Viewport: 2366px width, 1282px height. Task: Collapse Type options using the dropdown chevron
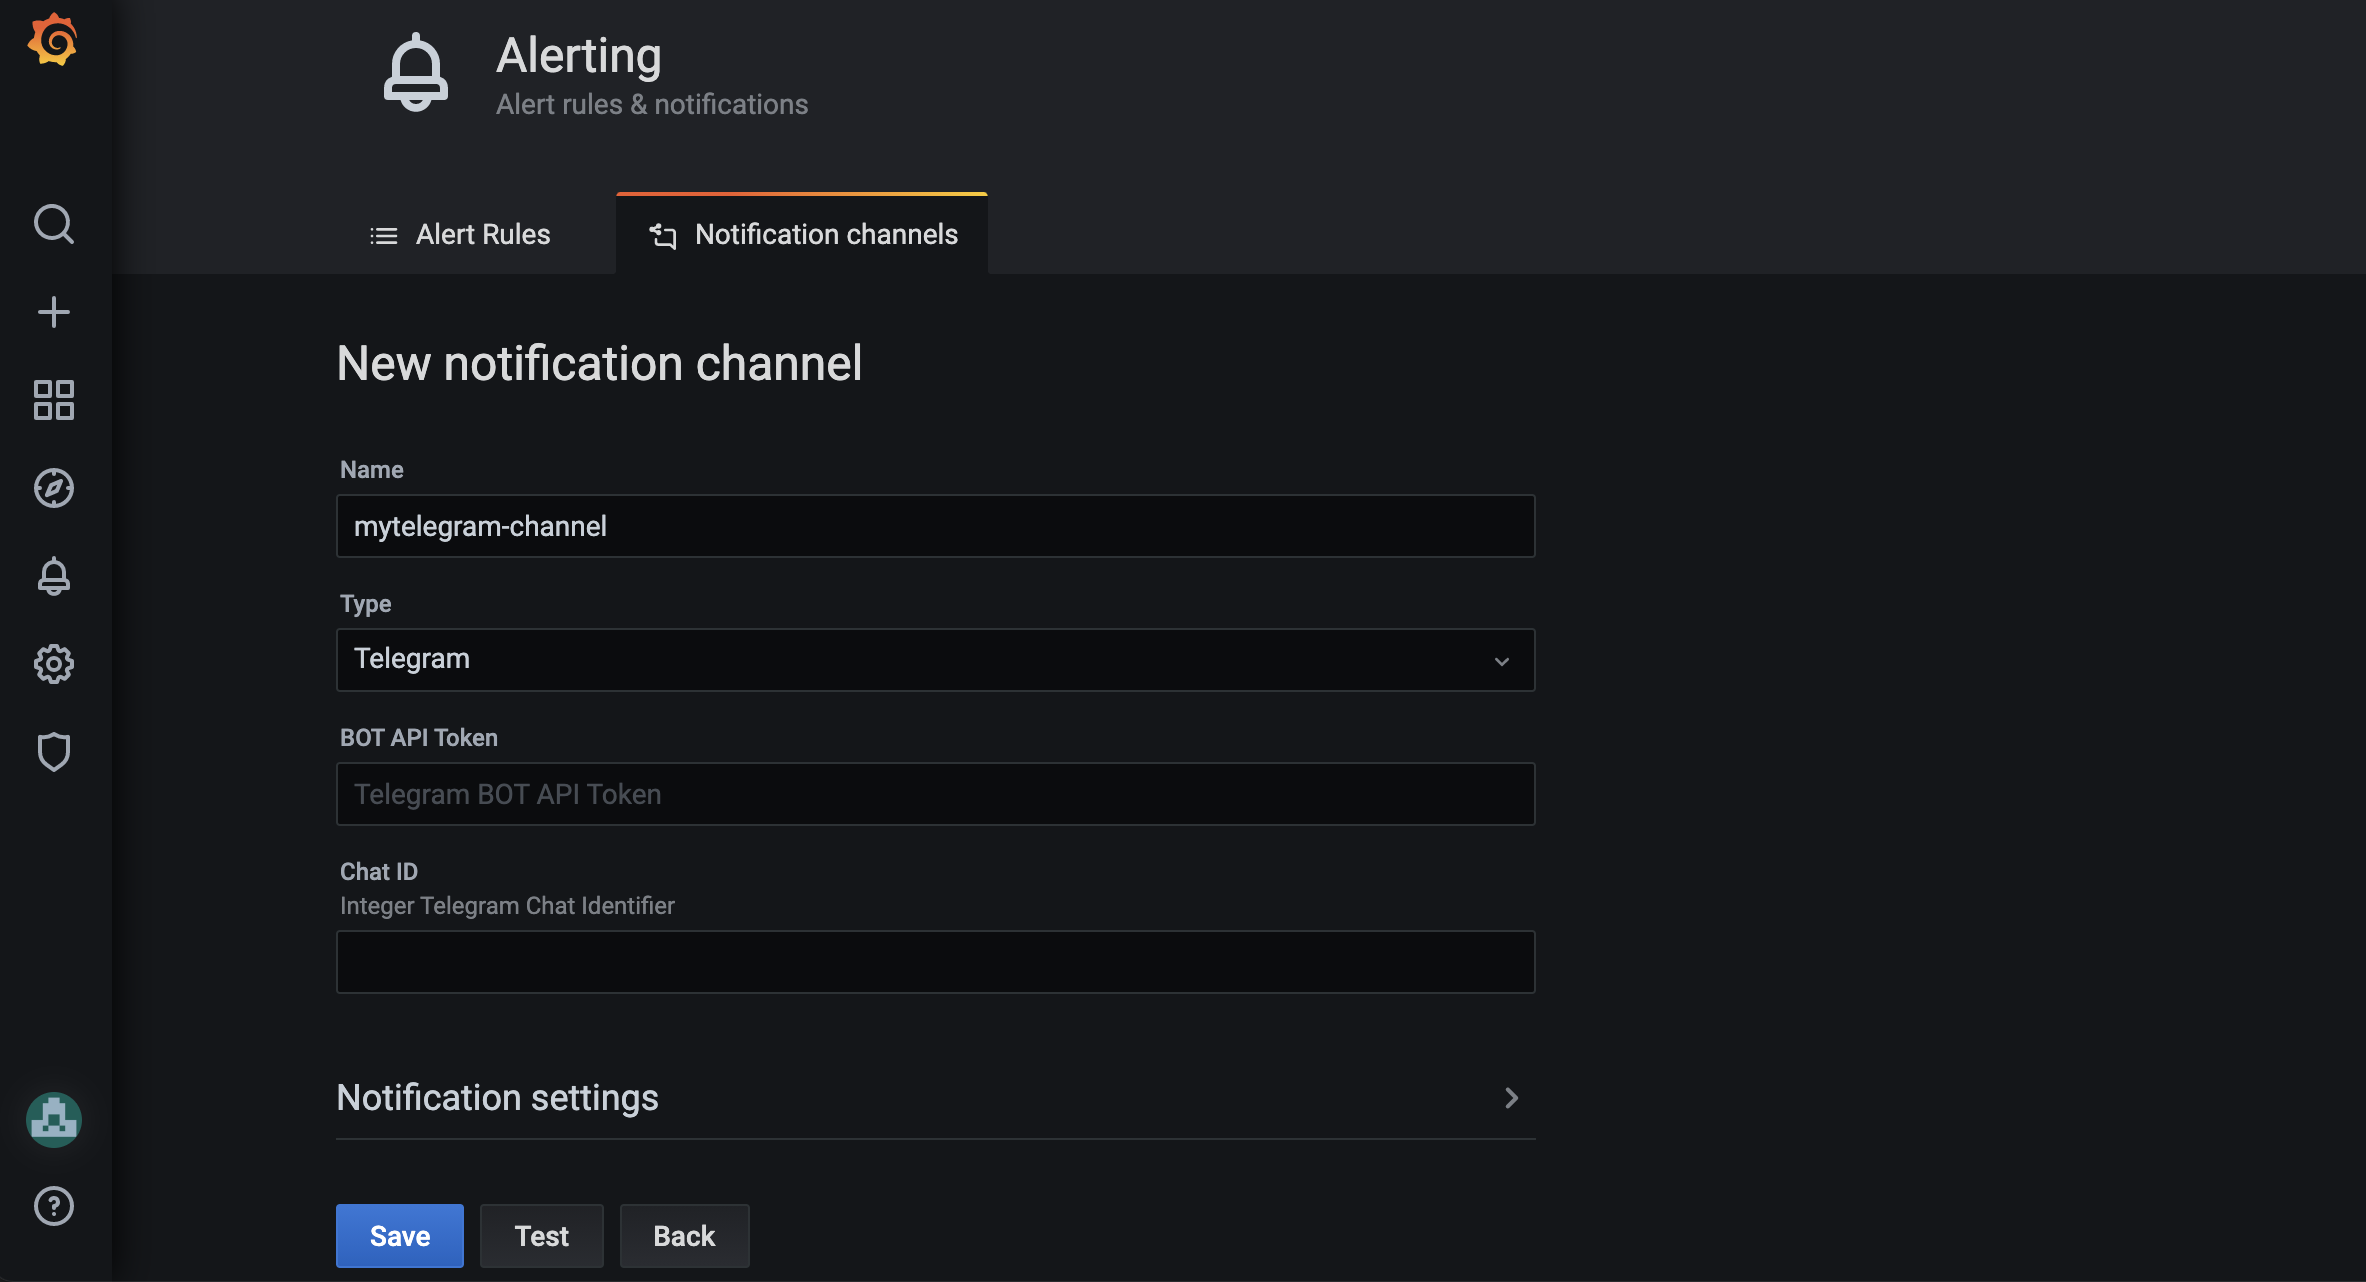[1501, 660]
